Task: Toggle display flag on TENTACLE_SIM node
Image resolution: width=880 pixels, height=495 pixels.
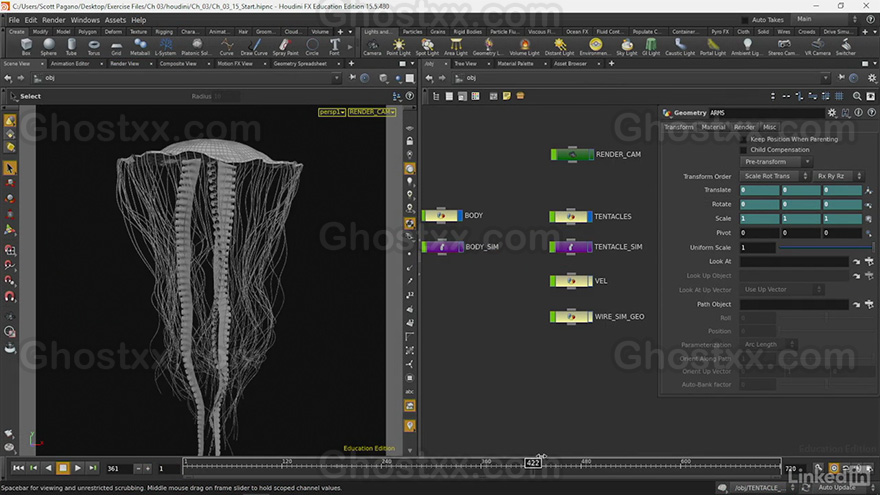Action: pyautogui.click(x=590, y=247)
